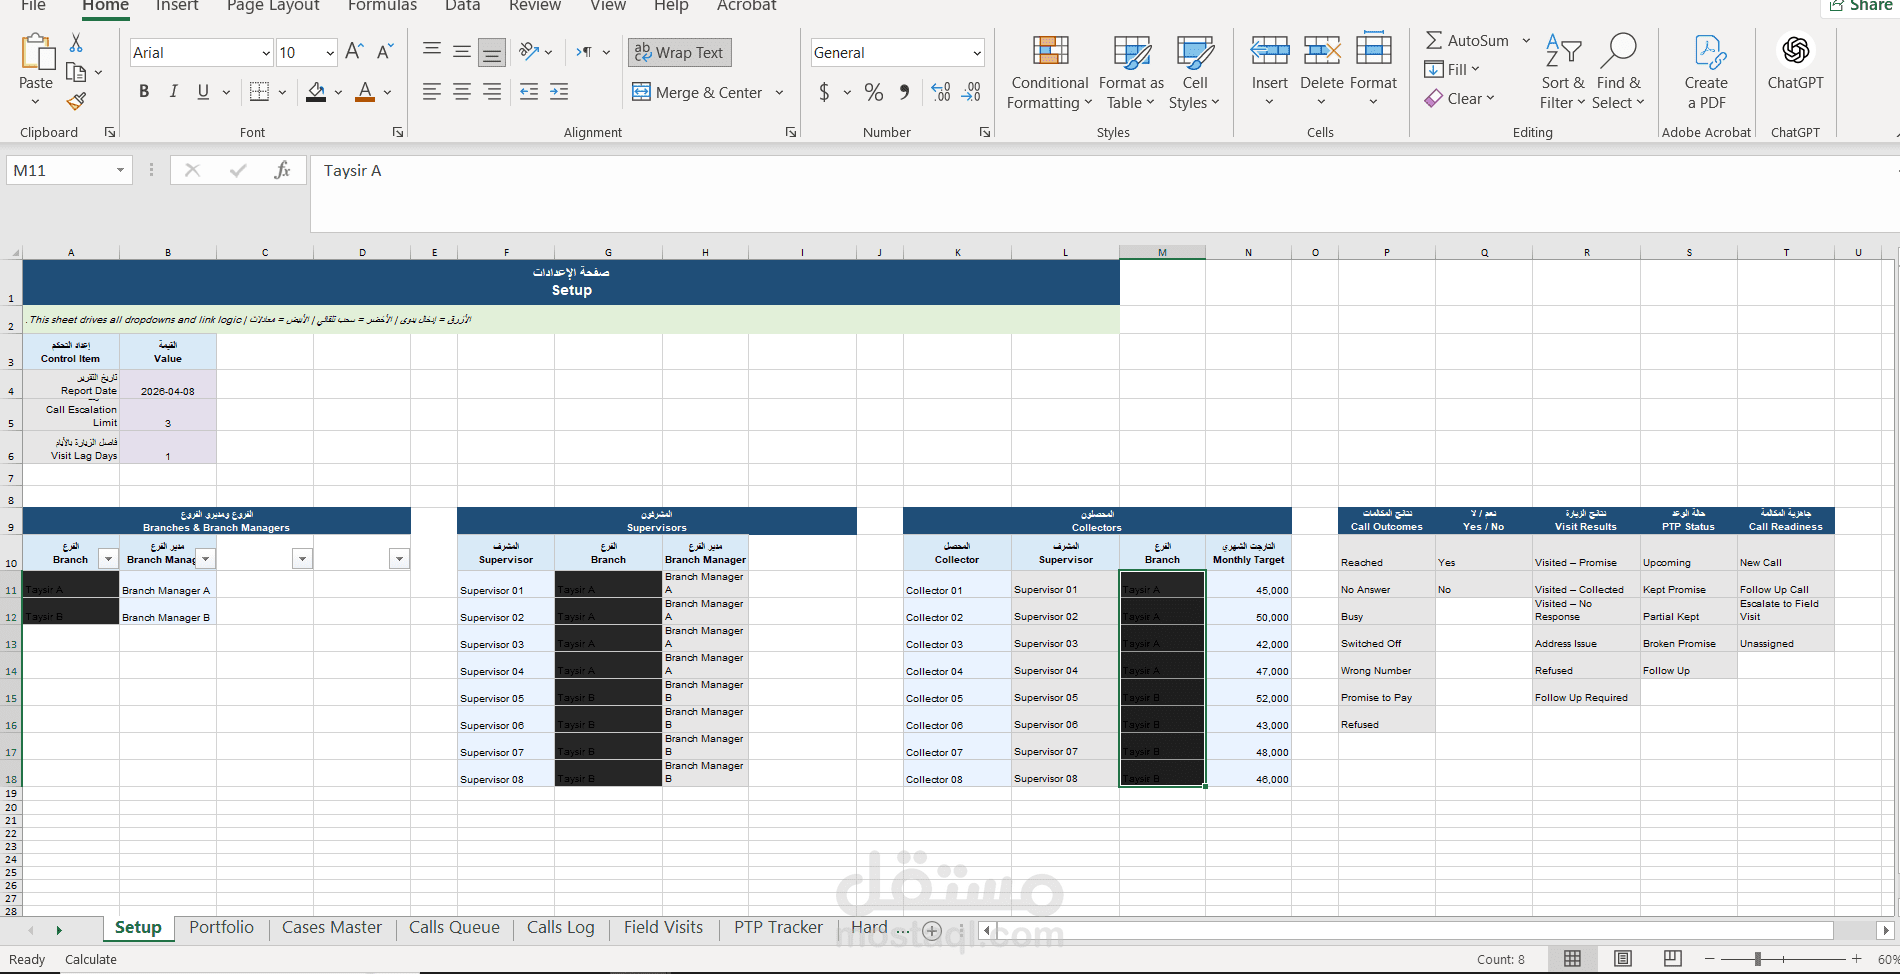Select the column M header
This screenshot has width=1900, height=974.
tap(1162, 252)
